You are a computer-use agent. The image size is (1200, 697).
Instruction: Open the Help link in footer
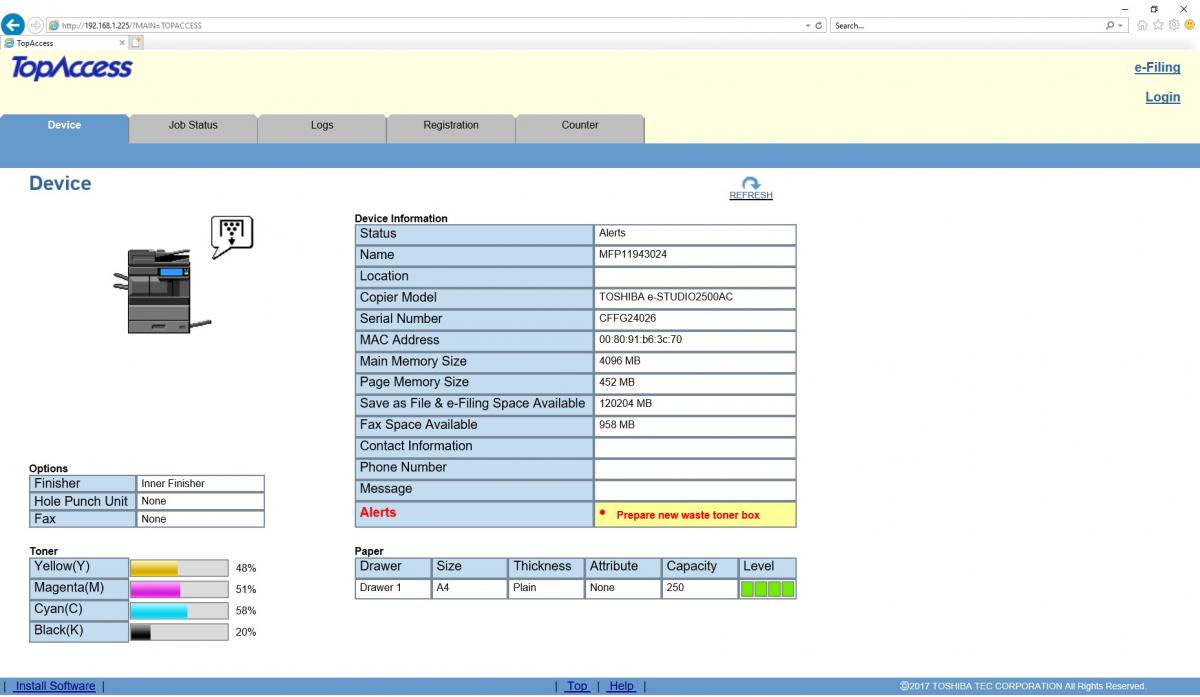(622, 686)
